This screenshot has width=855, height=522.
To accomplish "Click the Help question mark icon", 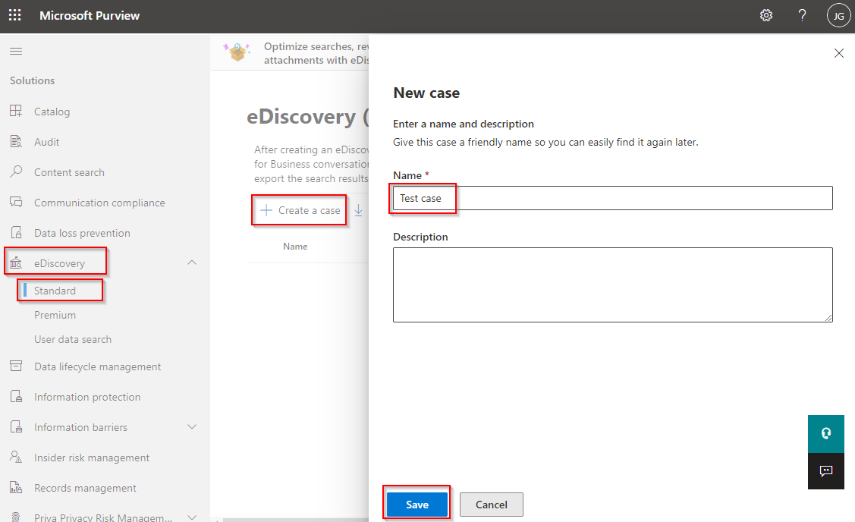I will [x=802, y=15].
